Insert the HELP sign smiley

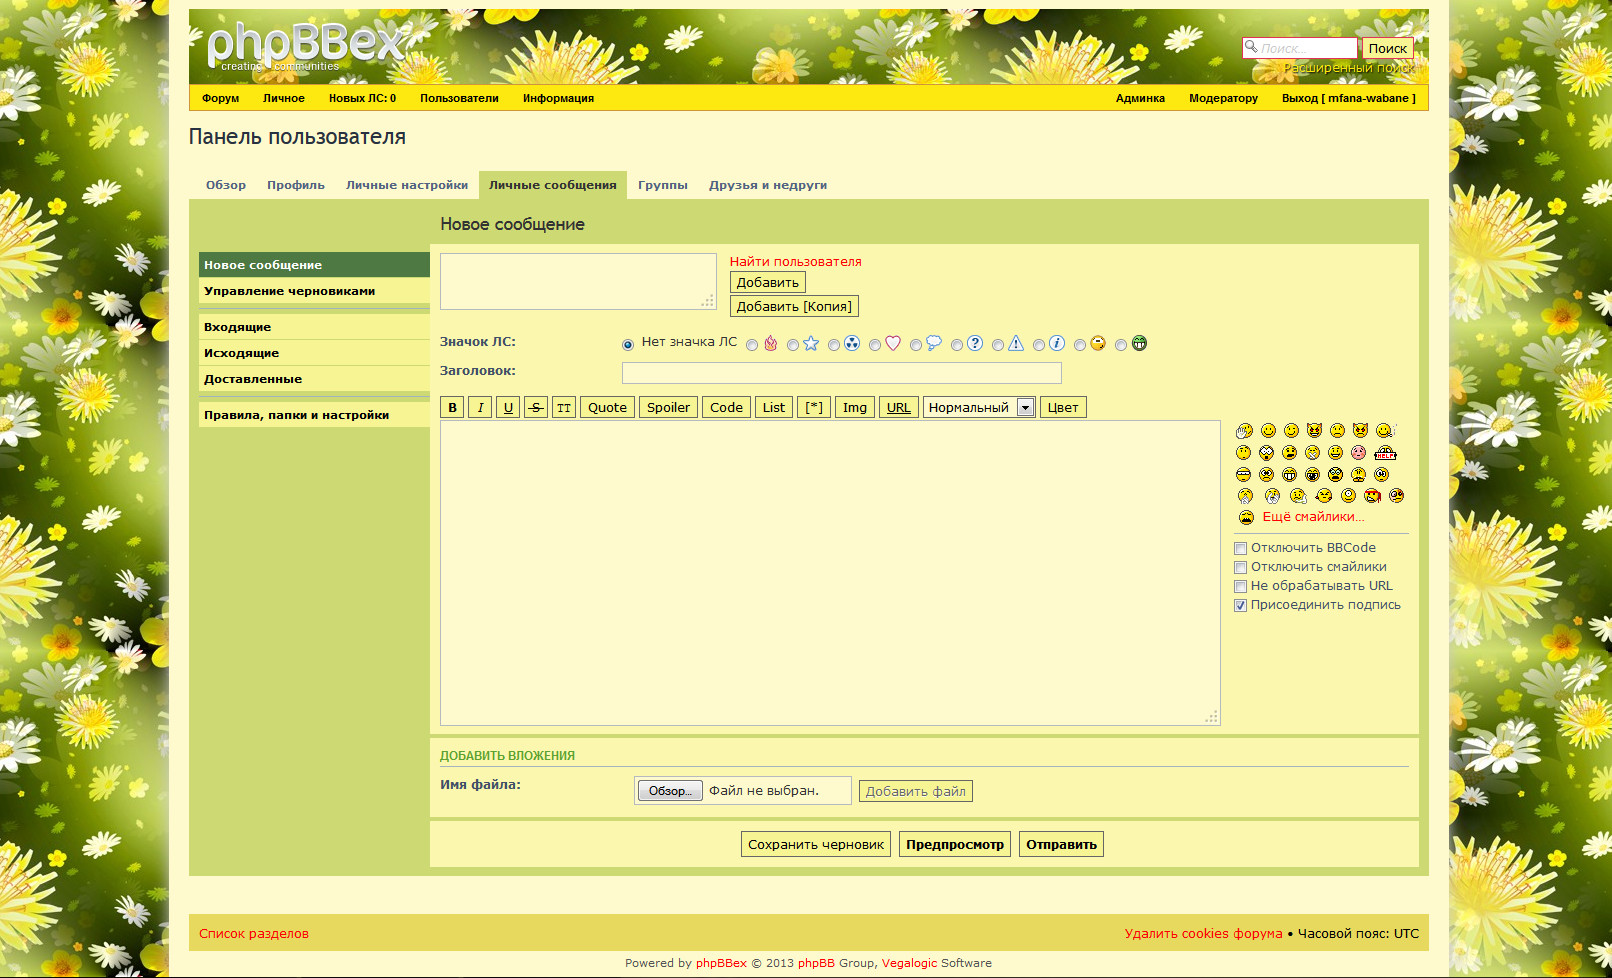click(1385, 453)
